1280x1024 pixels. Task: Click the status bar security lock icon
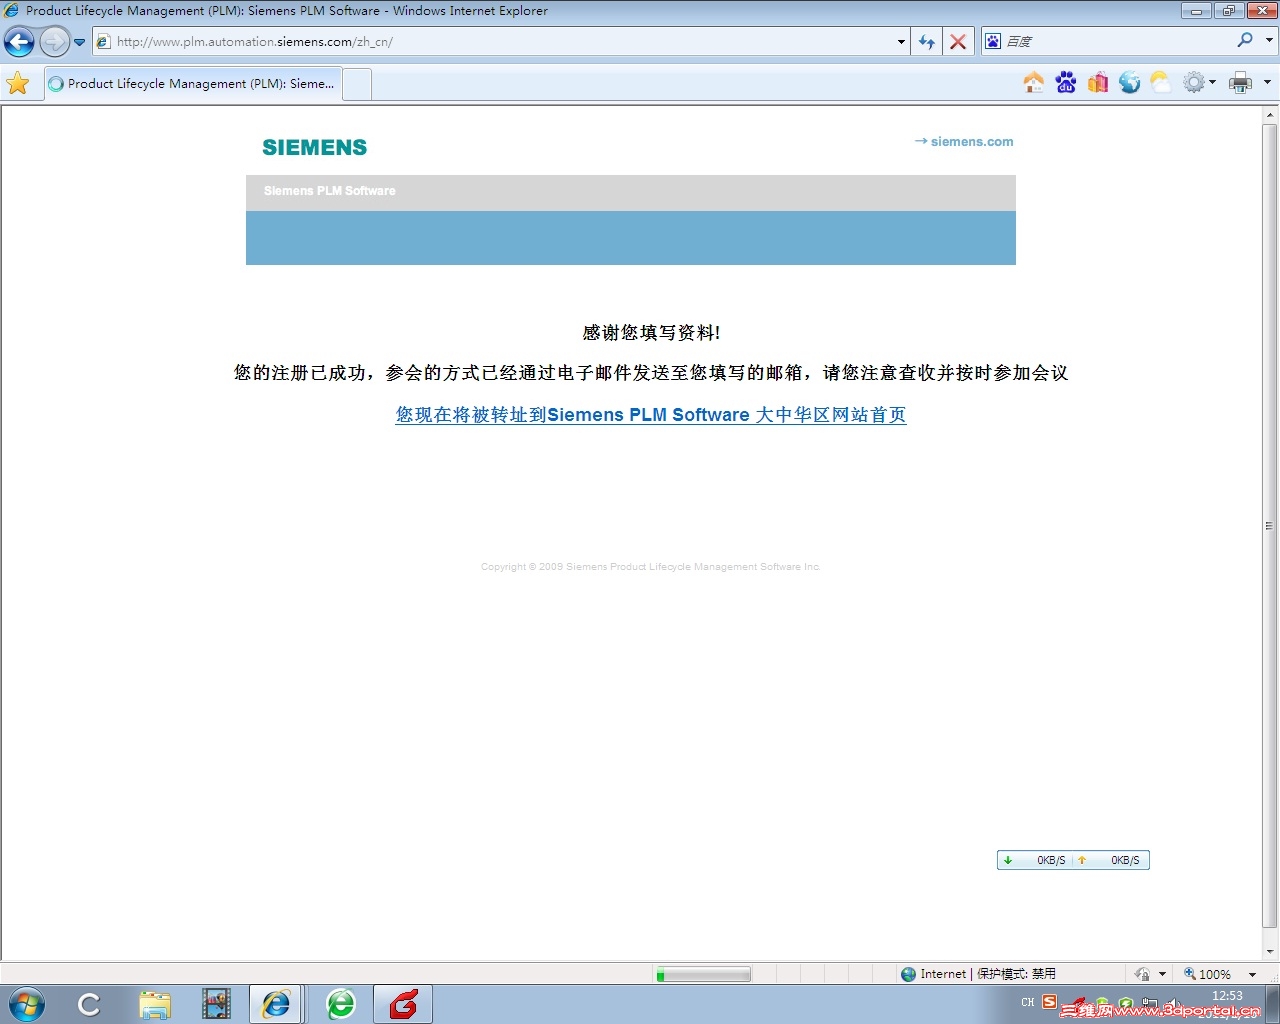pos(1142,974)
